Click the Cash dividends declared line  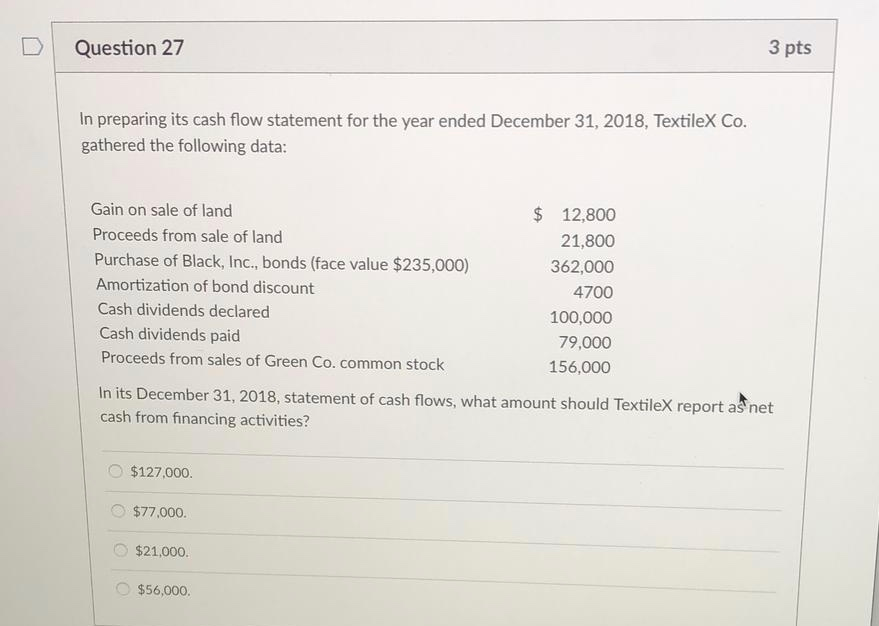coord(183,311)
